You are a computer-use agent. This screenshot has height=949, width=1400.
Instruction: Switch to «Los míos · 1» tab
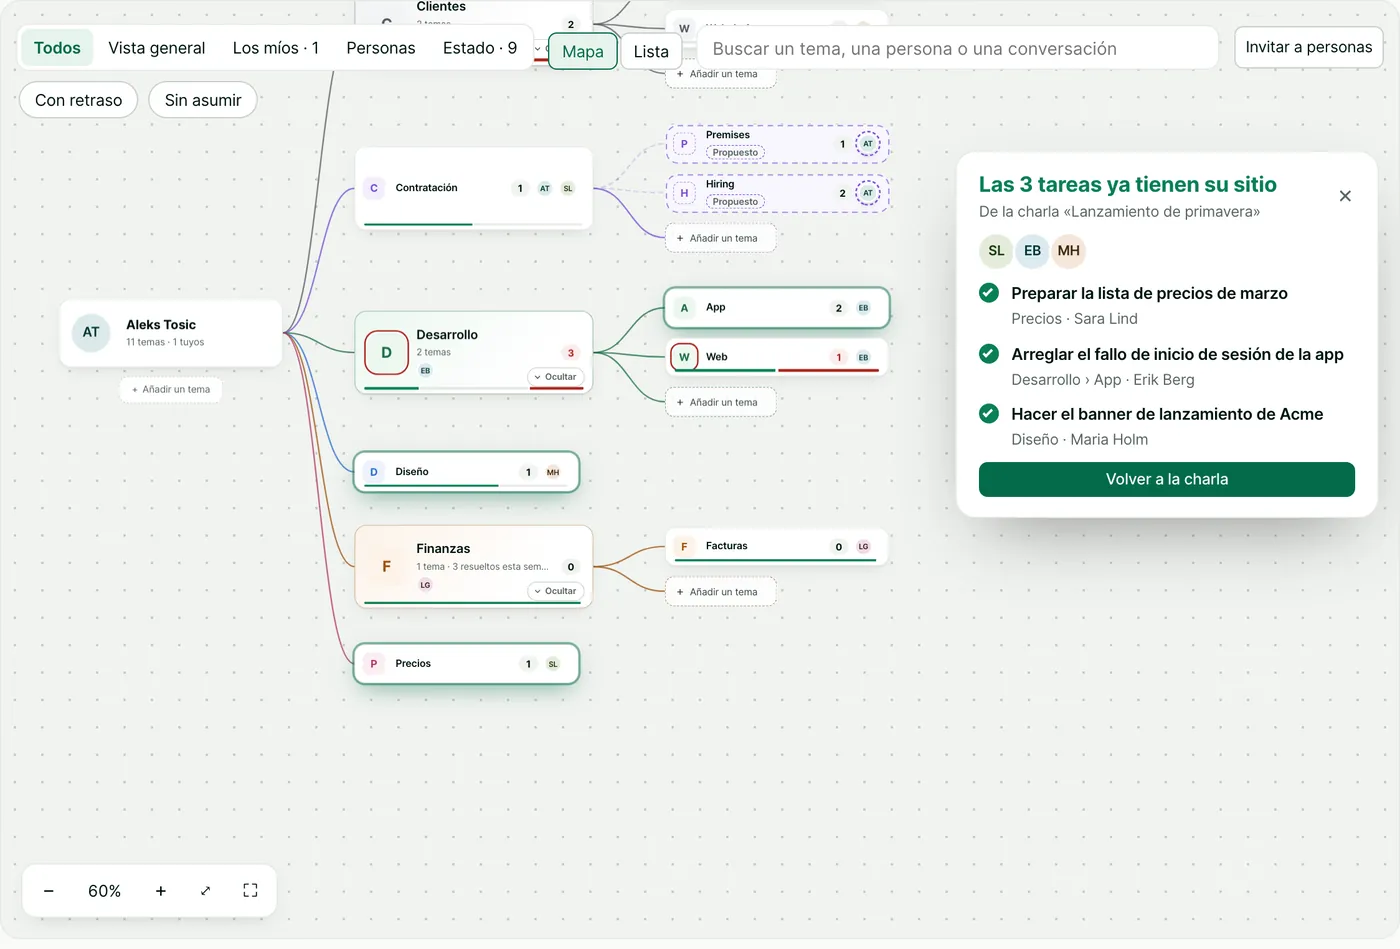[276, 48]
